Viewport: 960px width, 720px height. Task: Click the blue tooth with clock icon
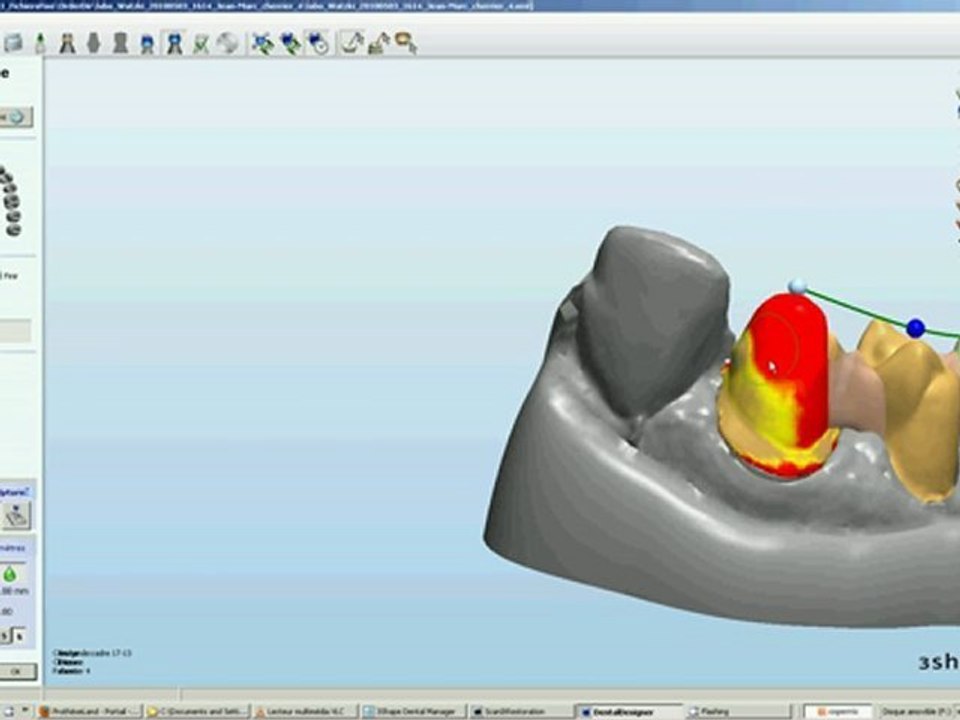tap(318, 43)
